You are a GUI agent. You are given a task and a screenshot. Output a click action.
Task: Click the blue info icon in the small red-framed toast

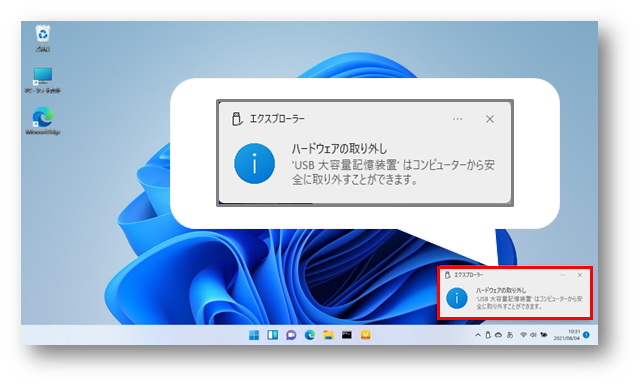pyautogui.click(x=457, y=298)
